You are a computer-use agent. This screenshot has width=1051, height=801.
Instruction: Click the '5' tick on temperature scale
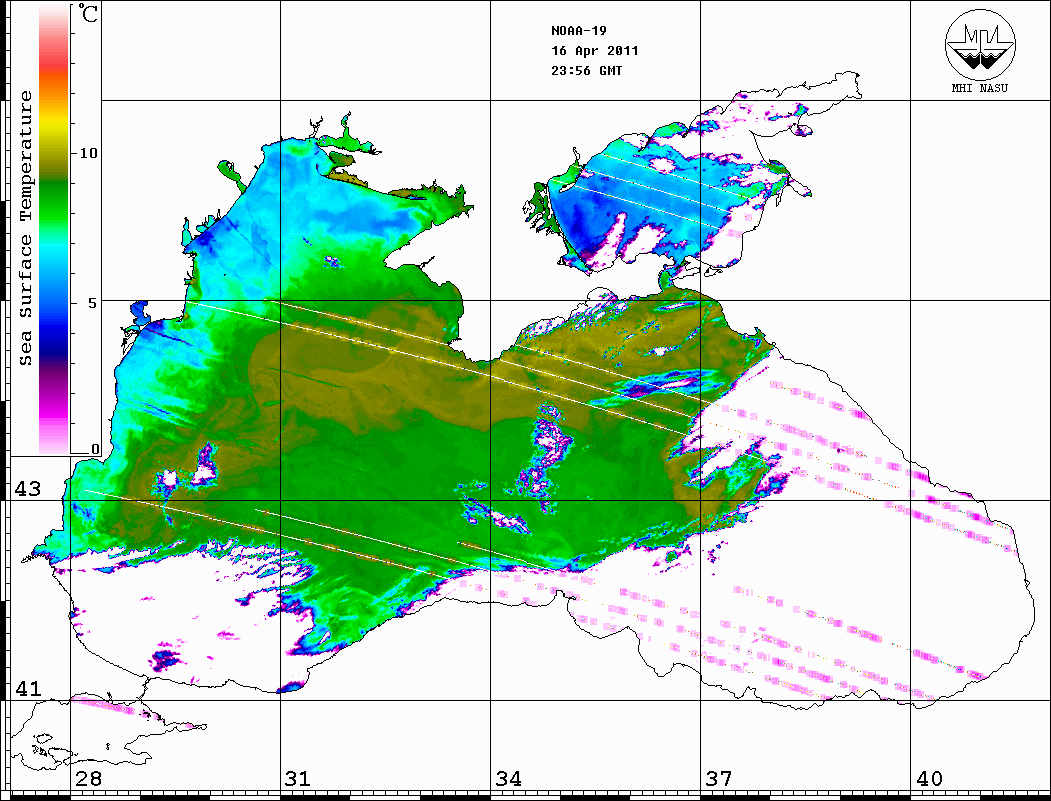click(x=92, y=303)
